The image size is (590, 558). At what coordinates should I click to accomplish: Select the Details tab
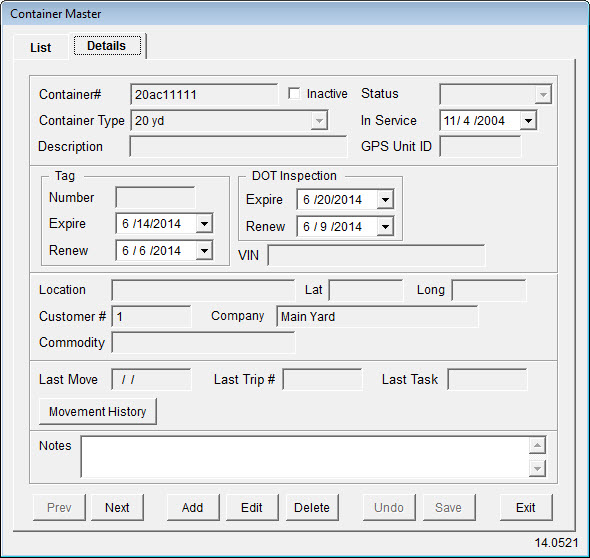[x=107, y=46]
